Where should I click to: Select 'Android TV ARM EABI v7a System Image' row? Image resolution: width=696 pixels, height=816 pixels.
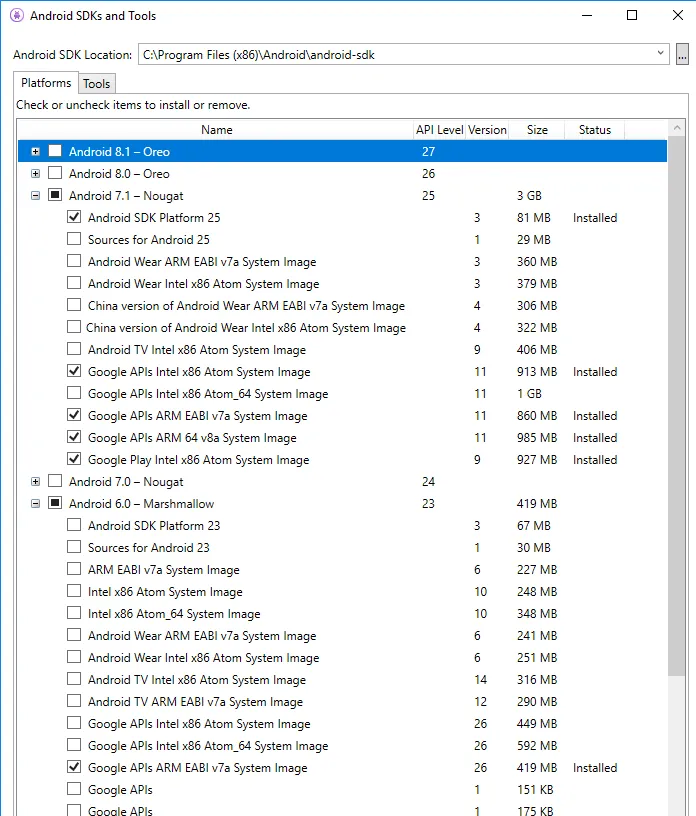point(195,702)
